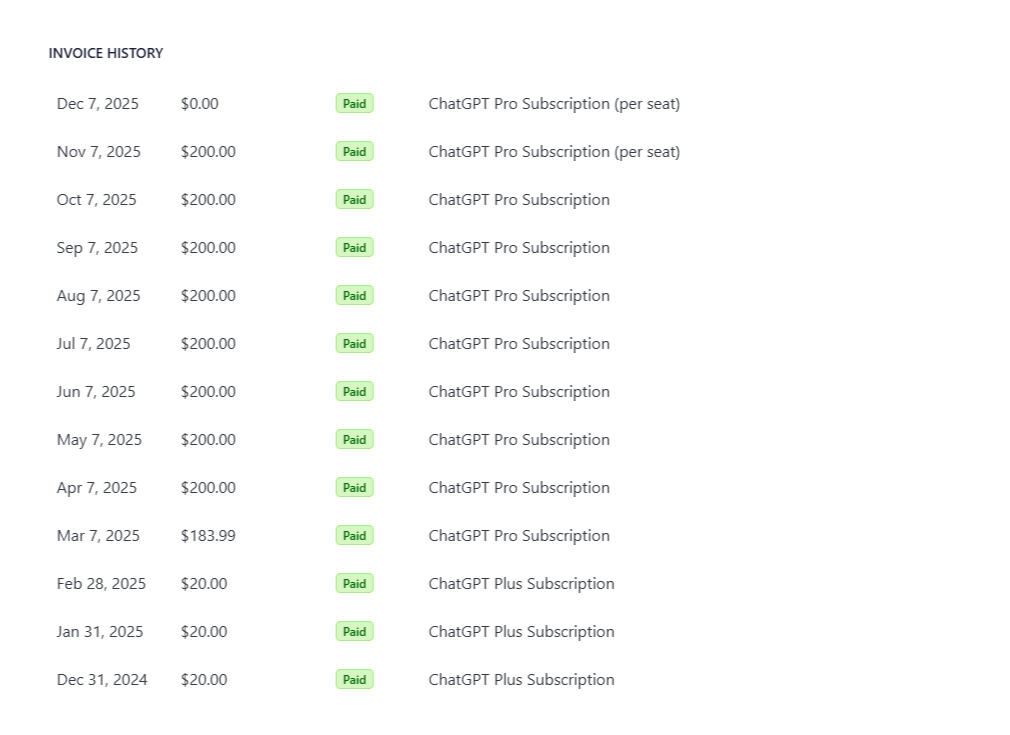Click the Nov 7, 2025 invoice date
The width and height of the screenshot is (1010, 735).
tap(99, 152)
